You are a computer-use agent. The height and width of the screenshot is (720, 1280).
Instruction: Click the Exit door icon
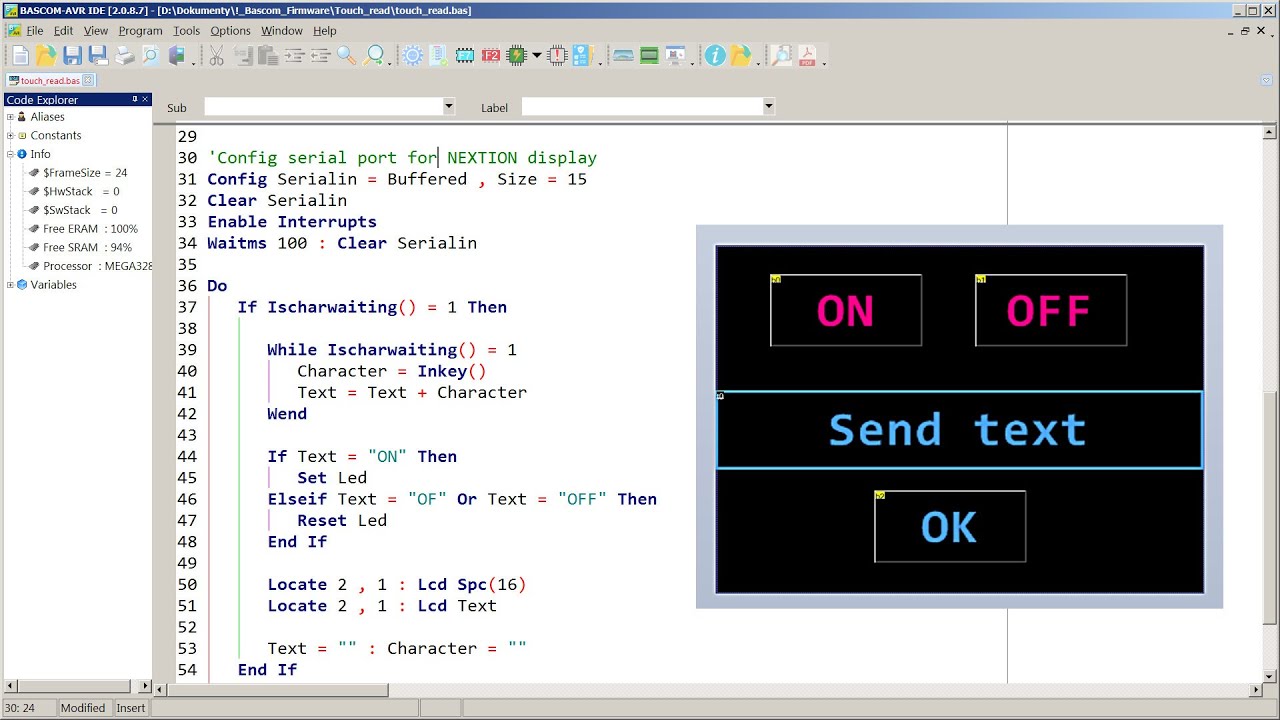click(x=176, y=56)
